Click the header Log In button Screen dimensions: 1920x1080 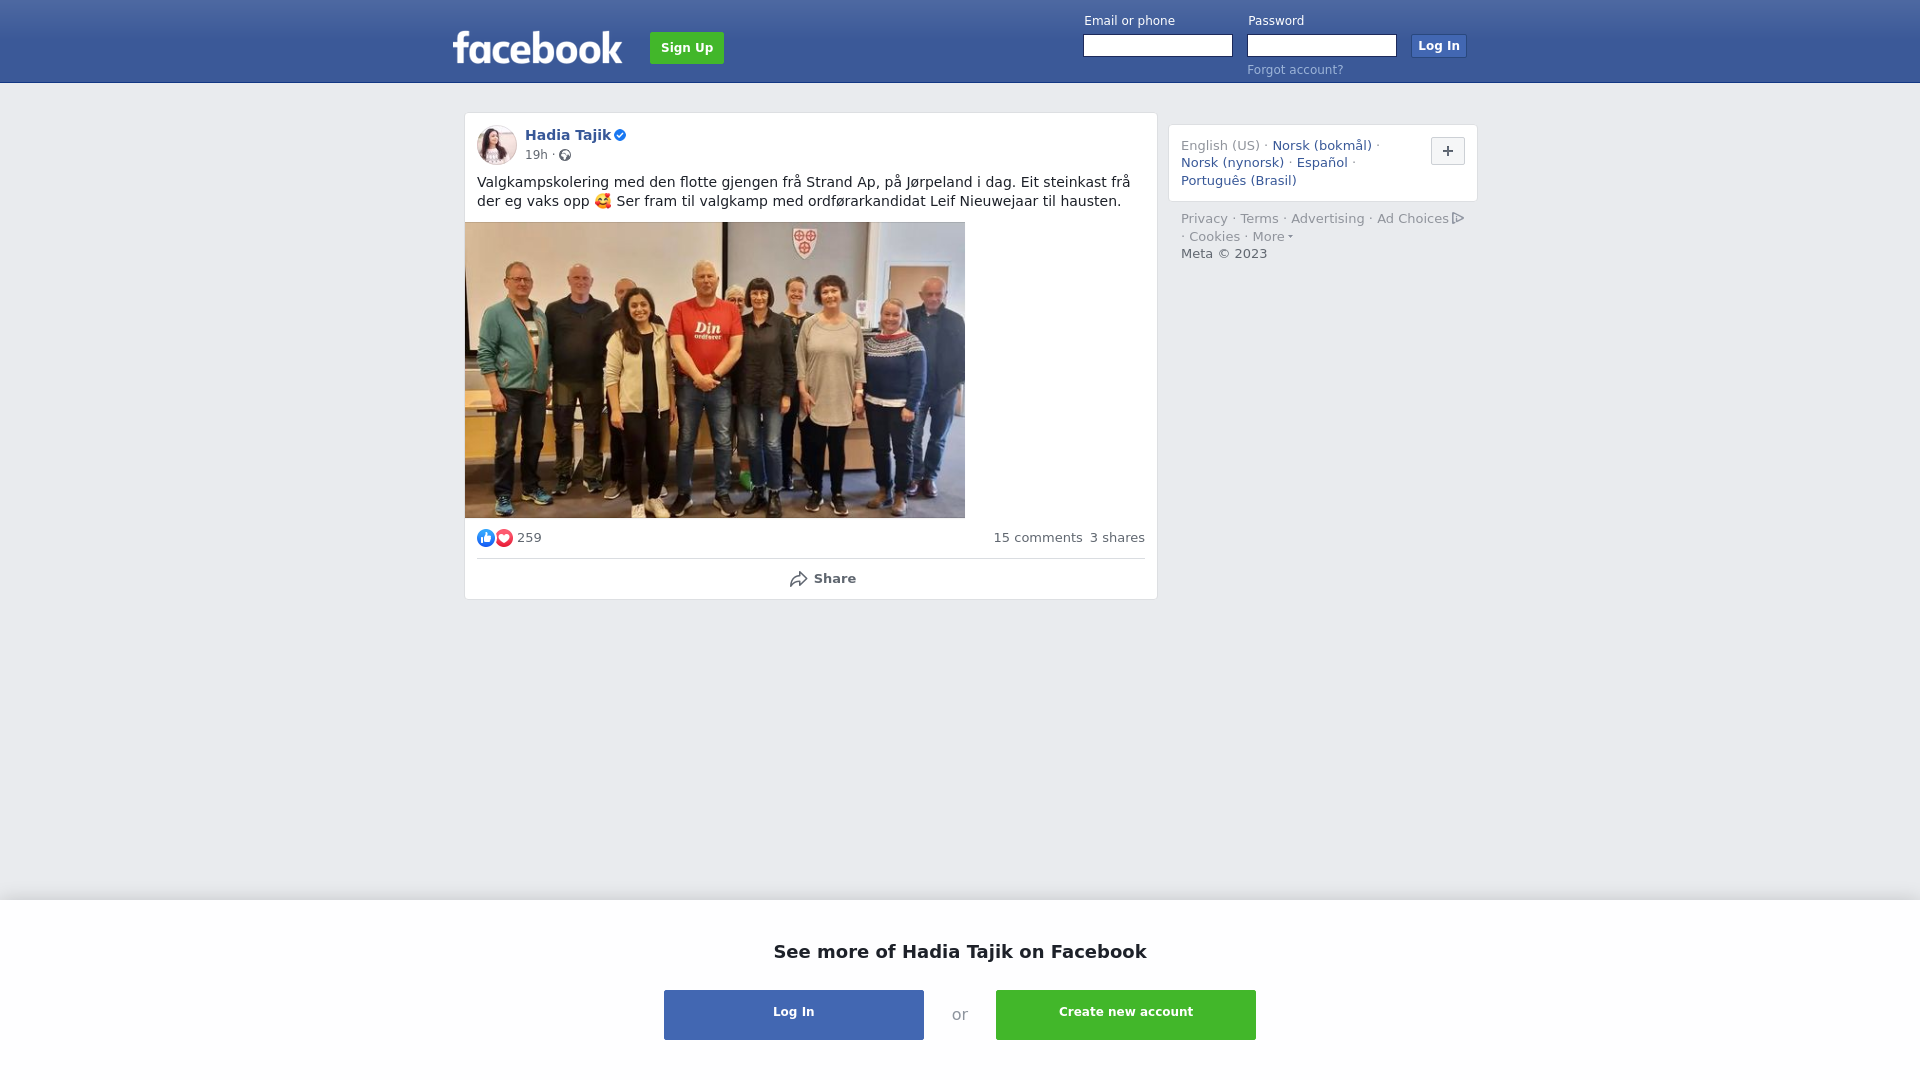tap(1439, 46)
